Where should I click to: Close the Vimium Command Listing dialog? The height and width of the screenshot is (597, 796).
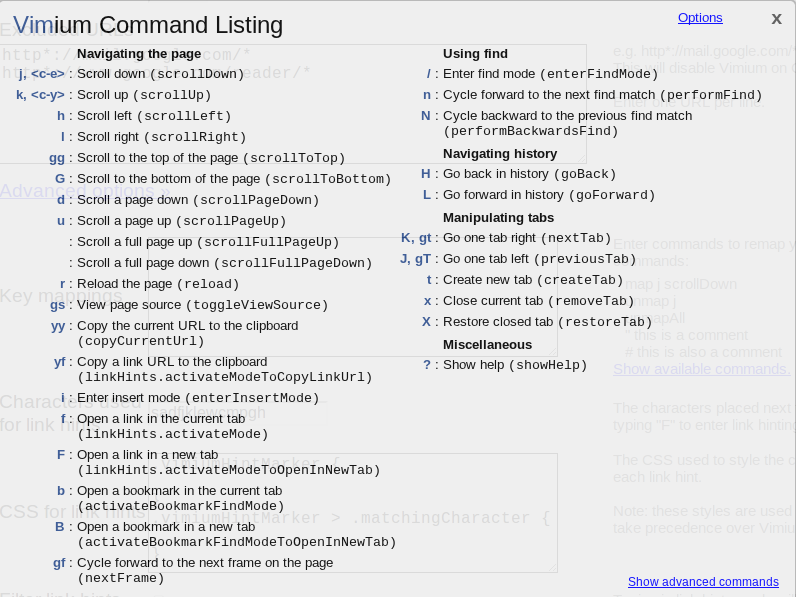(776, 19)
